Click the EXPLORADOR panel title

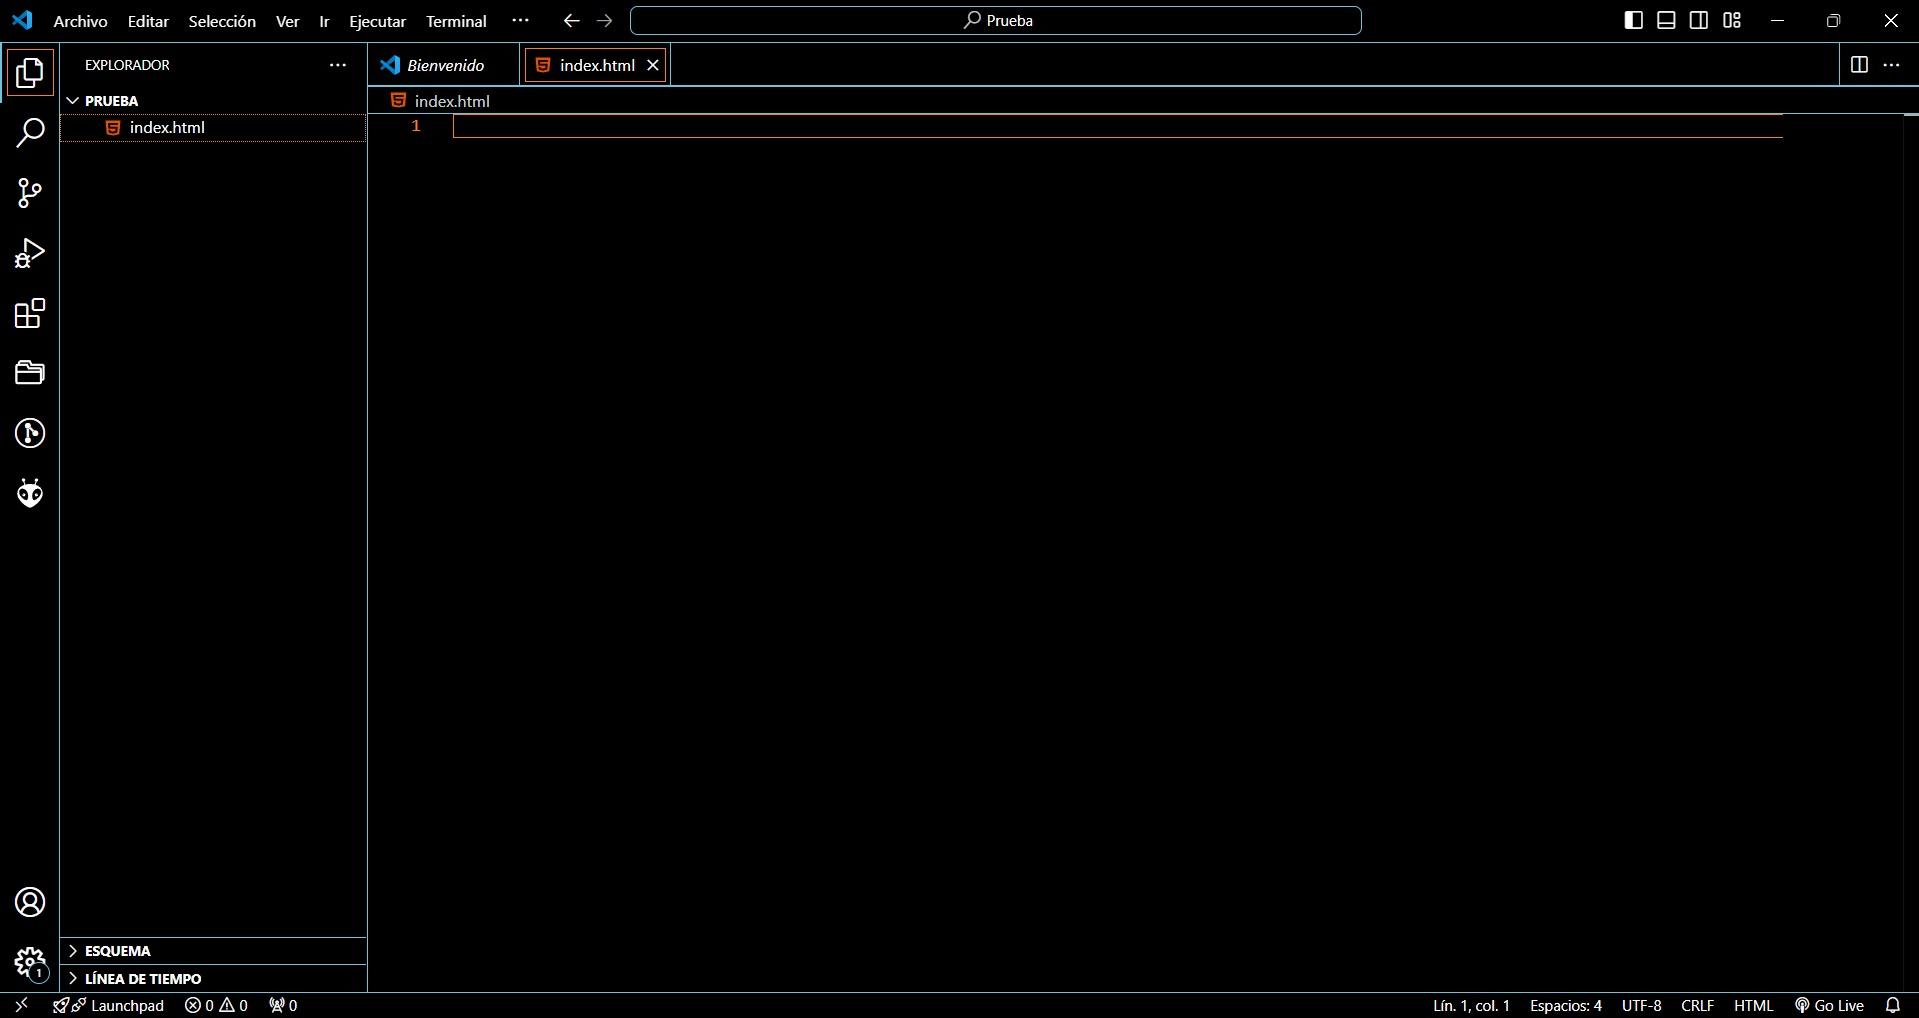[x=127, y=65]
